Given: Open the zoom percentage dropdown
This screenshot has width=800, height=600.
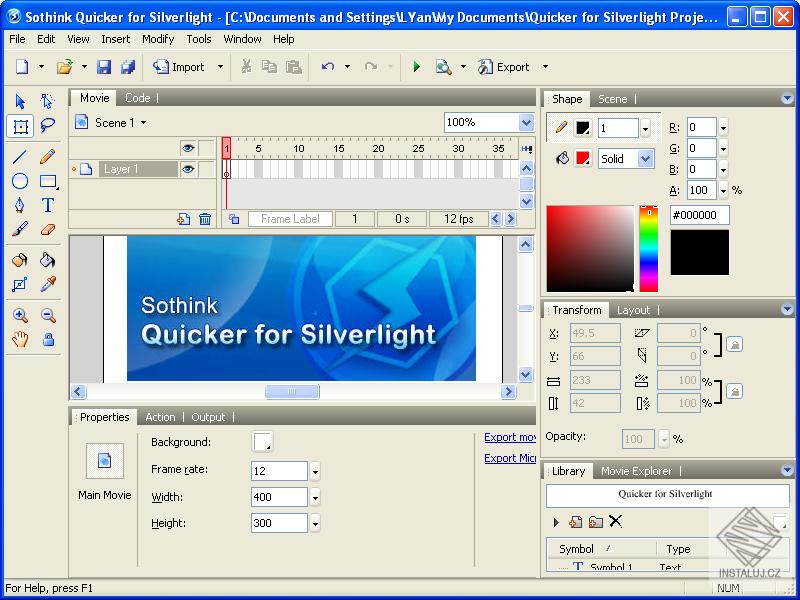Looking at the screenshot, I should pos(527,122).
